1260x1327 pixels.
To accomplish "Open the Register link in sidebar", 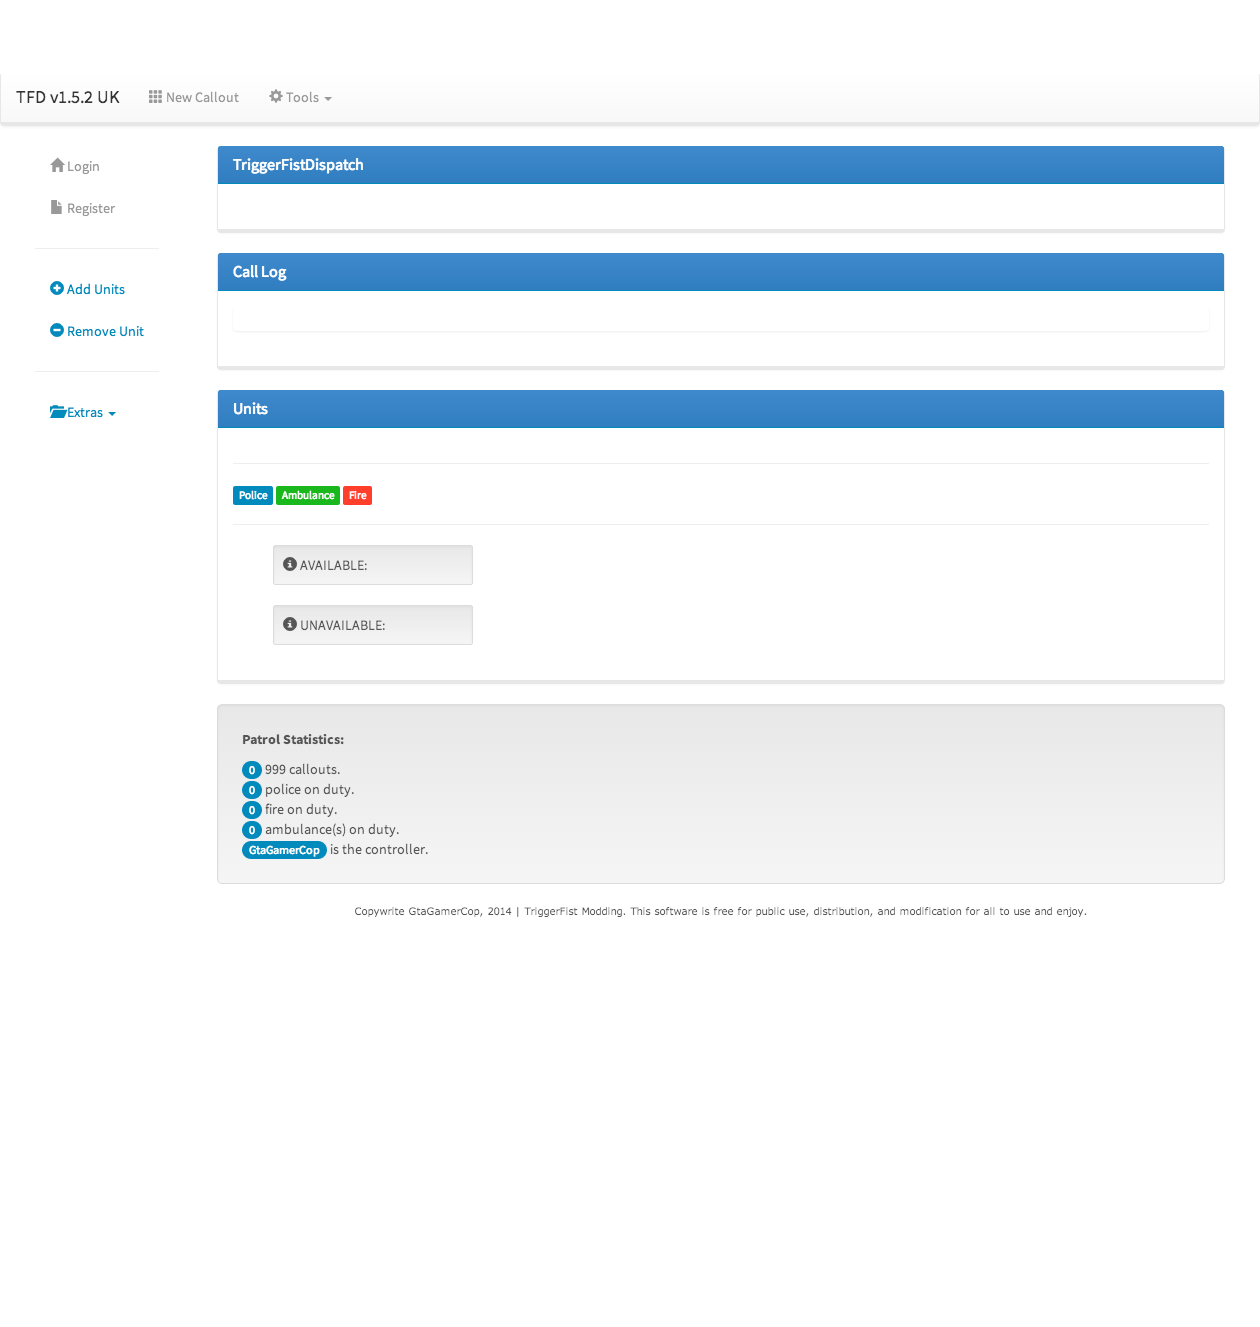I will [x=91, y=208].
